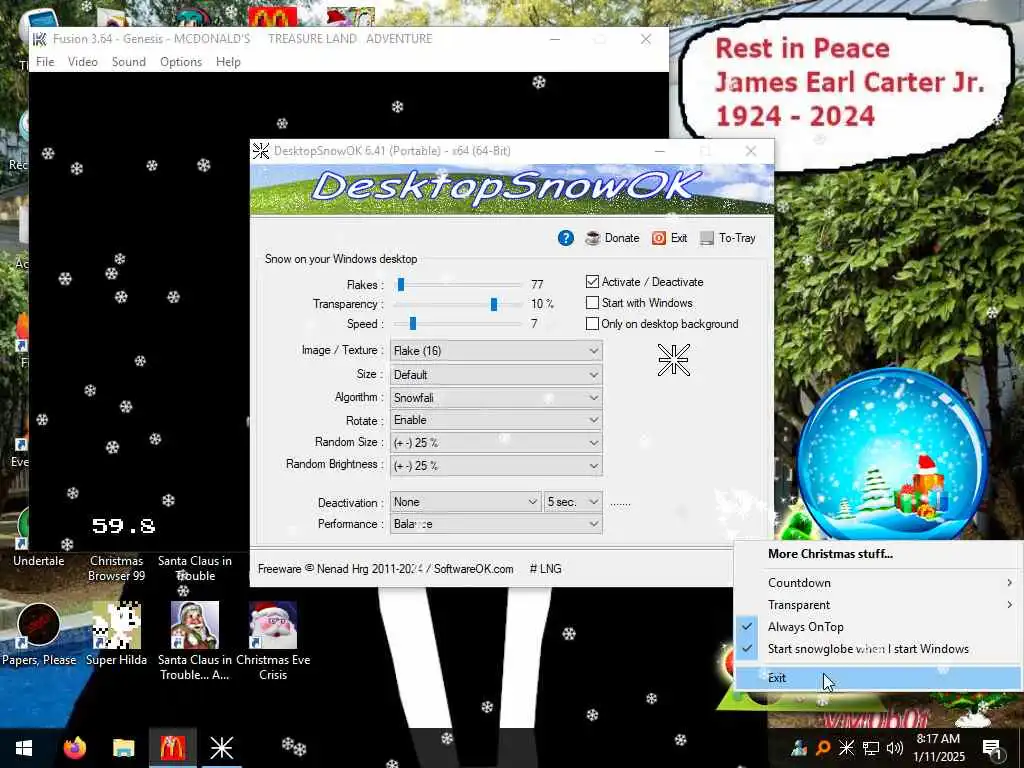Open the File menu in Fusion
The width and height of the screenshot is (1024, 768).
45,62
